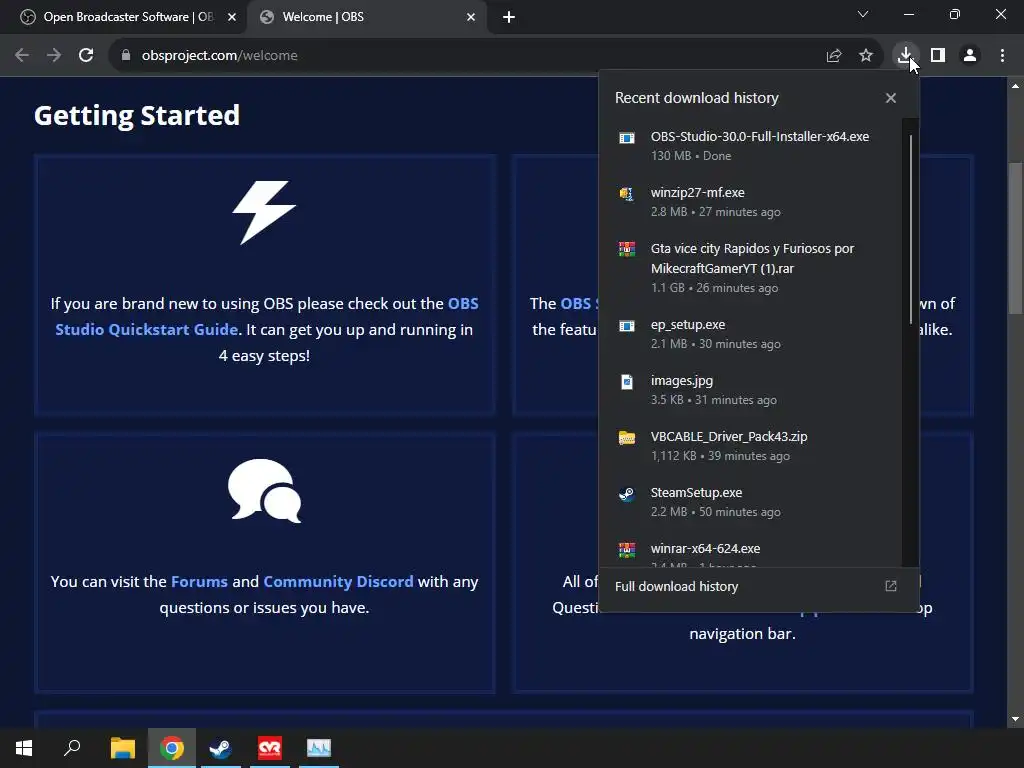The width and height of the screenshot is (1024, 768).
Task: Open the Chrome downloads toolbar icon
Action: pyautogui.click(x=905, y=55)
